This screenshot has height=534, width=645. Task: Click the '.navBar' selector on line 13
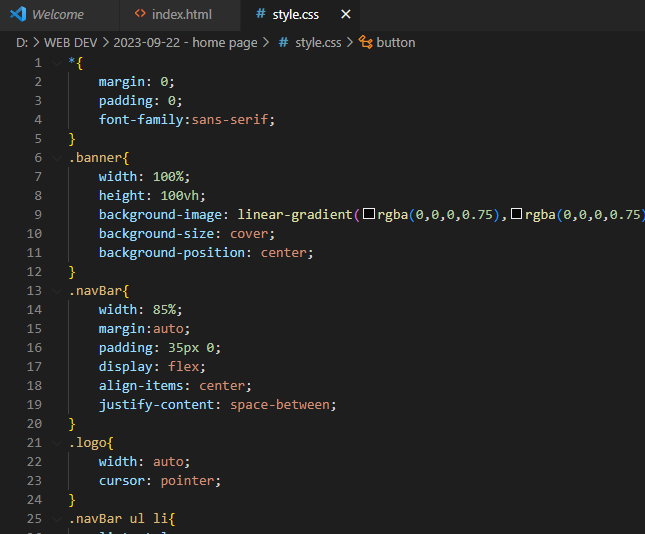[x=95, y=291]
